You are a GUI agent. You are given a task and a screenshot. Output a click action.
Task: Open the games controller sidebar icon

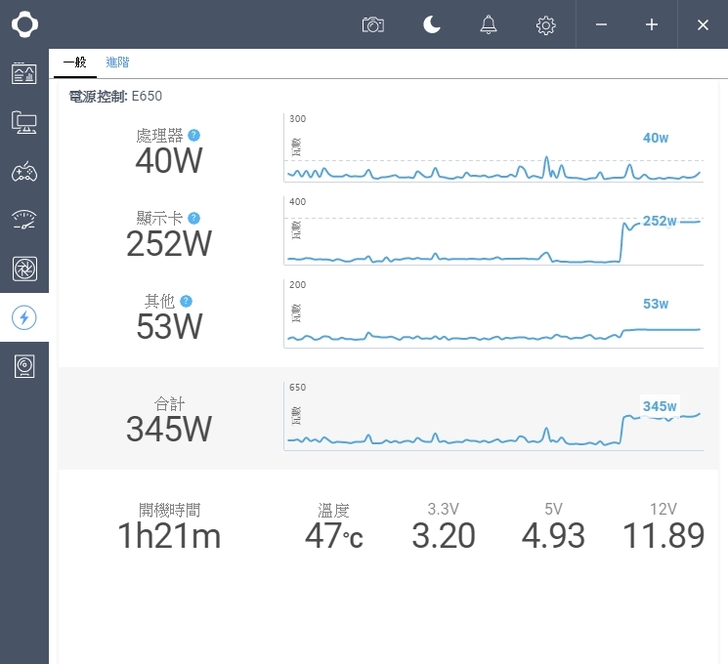click(24, 171)
